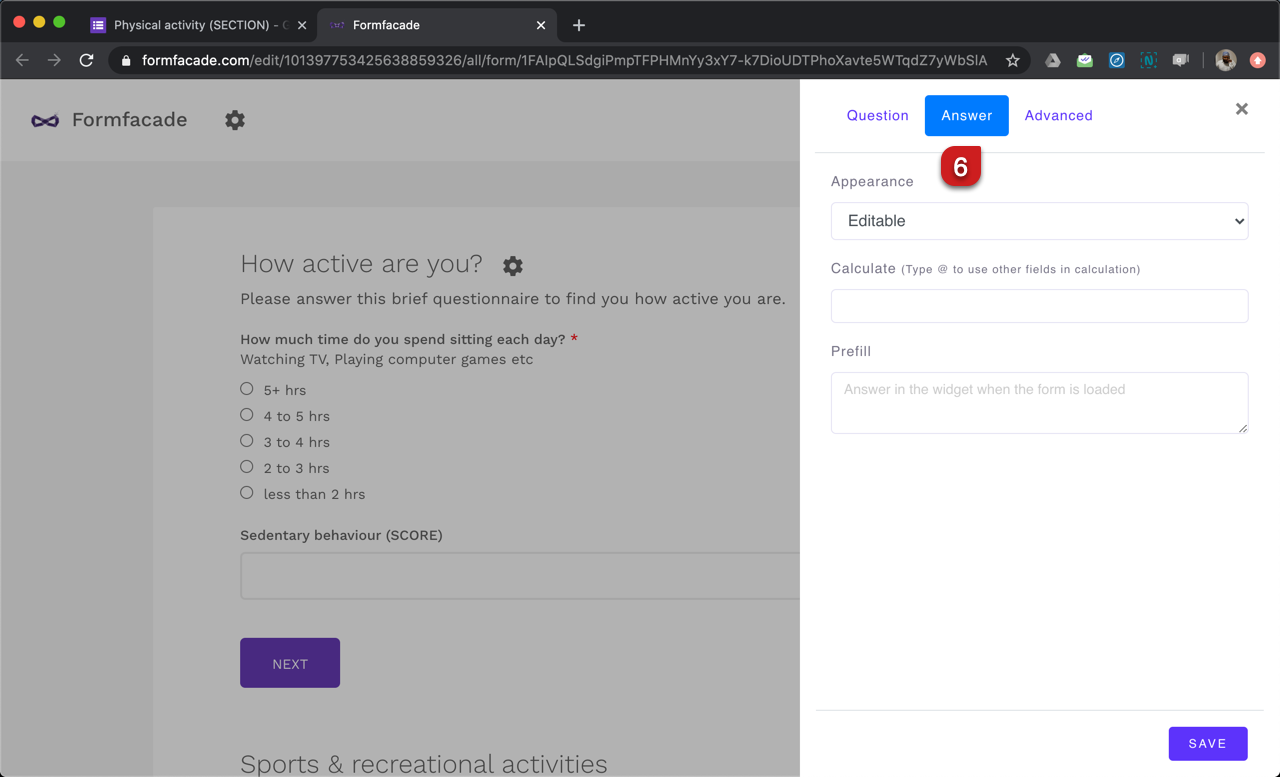This screenshot has height=777, width=1280.
Task: Open the Formfacade settings gear
Action: 234,120
